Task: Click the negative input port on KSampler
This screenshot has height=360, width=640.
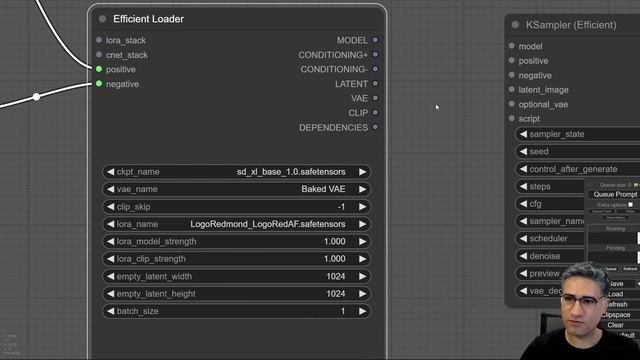Action: pyautogui.click(x=511, y=75)
